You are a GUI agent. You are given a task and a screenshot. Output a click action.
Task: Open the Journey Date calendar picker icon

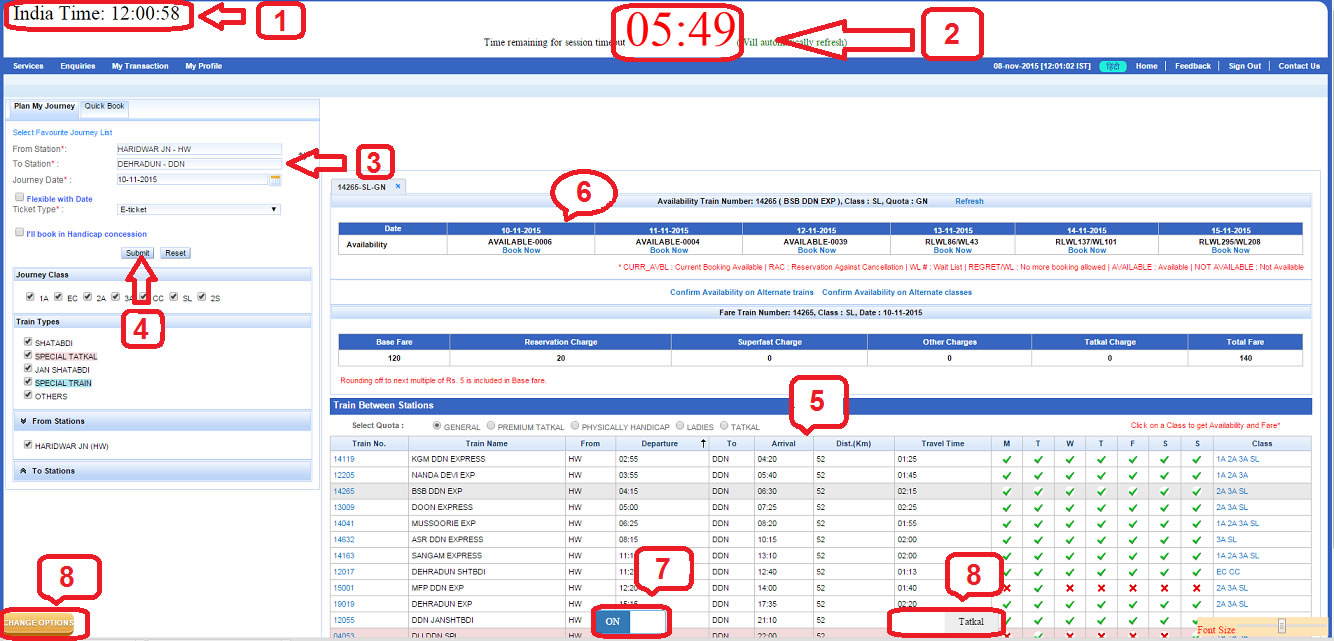[x=275, y=180]
